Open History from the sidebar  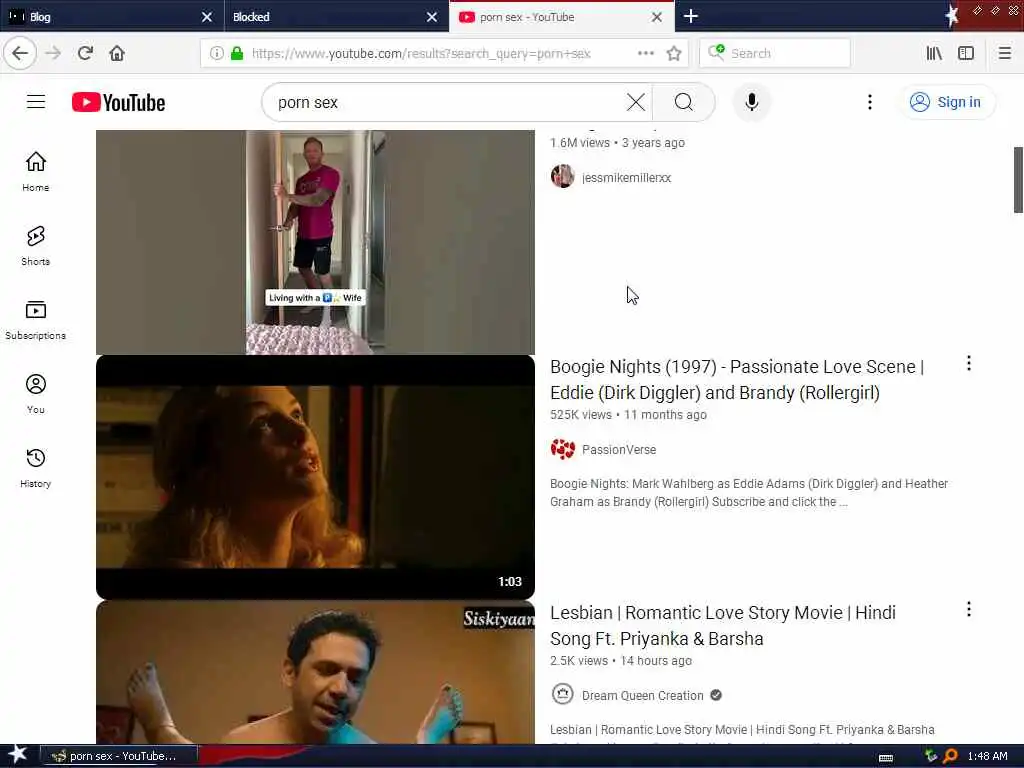coord(35,468)
